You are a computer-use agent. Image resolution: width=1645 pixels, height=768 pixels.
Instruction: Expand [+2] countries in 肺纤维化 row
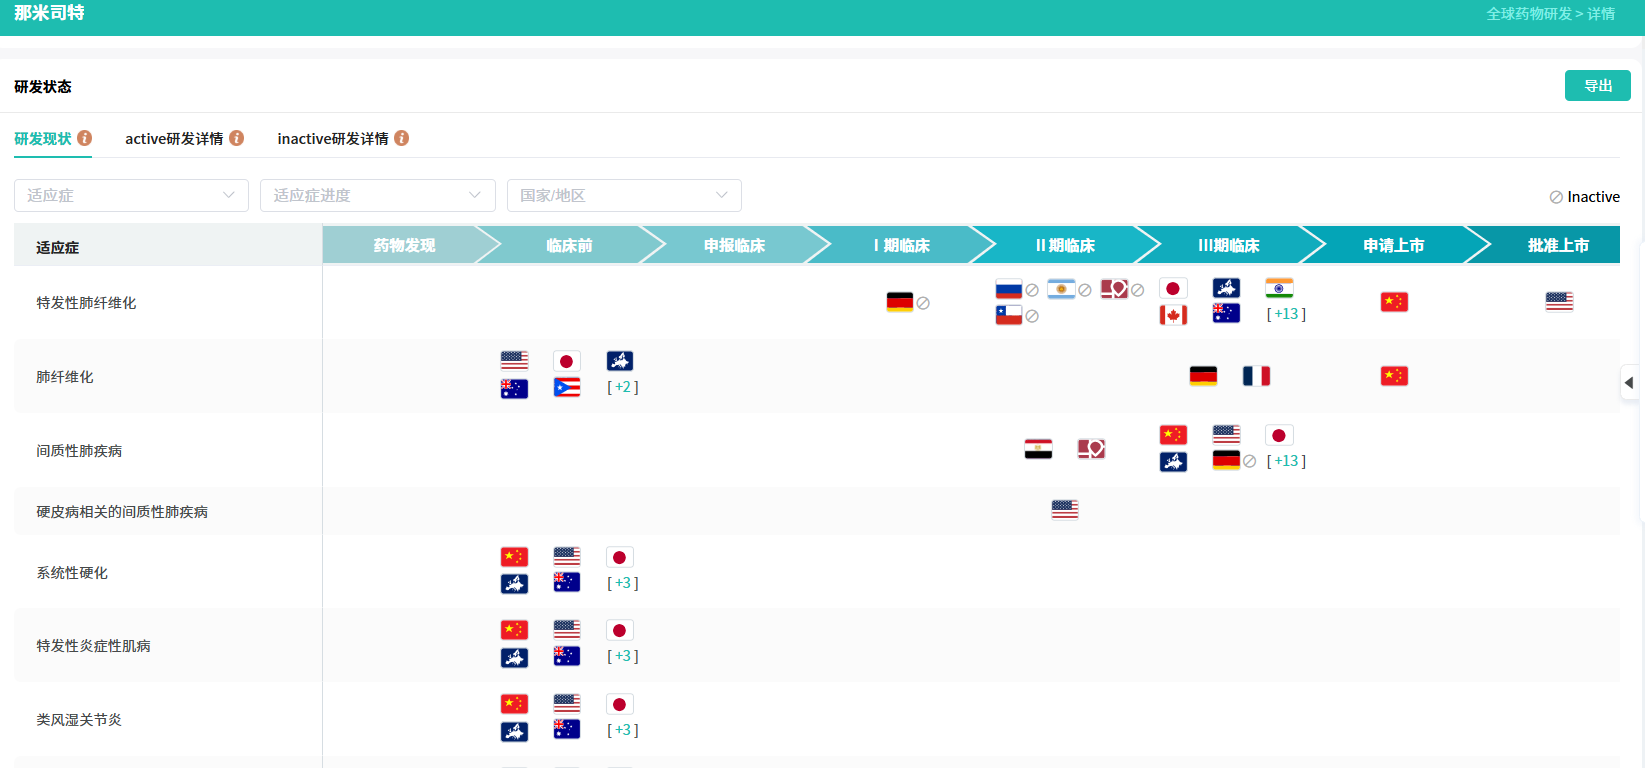[x=623, y=387]
